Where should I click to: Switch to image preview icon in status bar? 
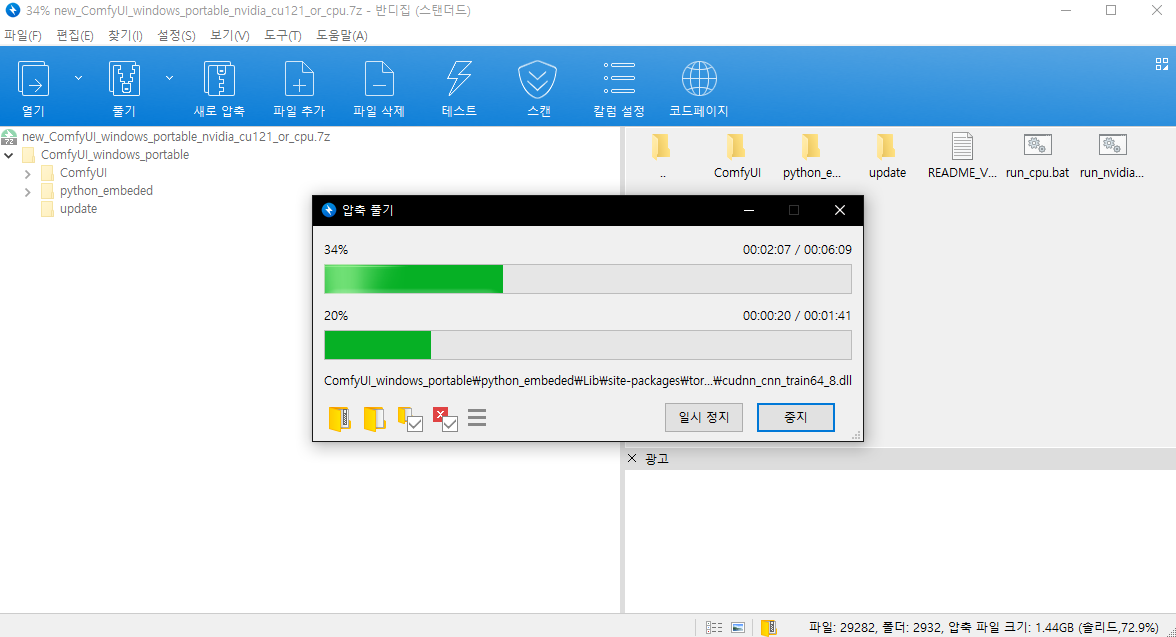tap(738, 627)
